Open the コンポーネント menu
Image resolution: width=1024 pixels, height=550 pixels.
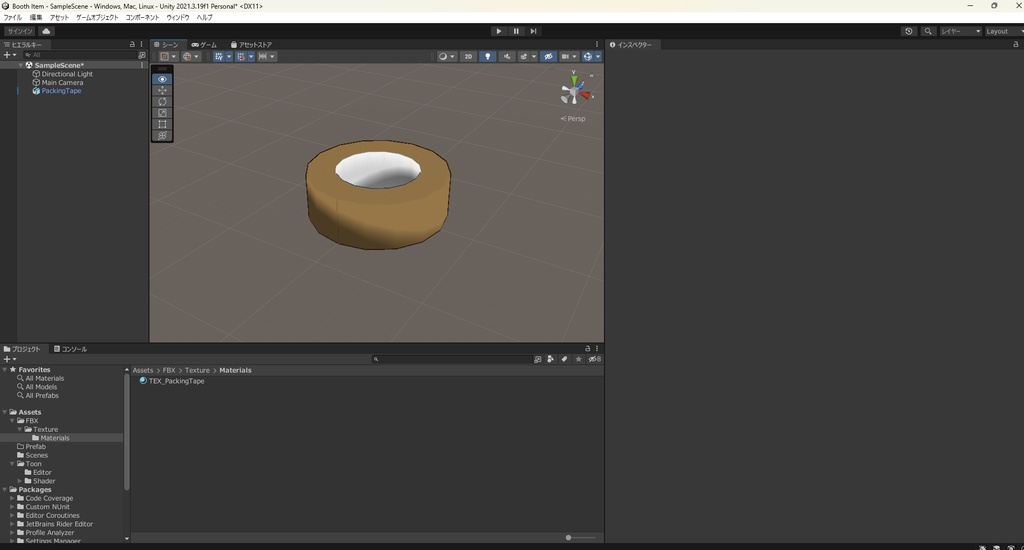[x=142, y=18]
